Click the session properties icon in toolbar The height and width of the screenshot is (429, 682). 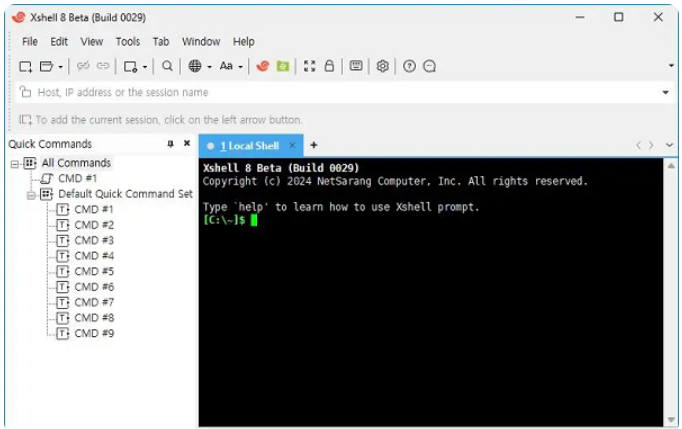(x=130, y=66)
